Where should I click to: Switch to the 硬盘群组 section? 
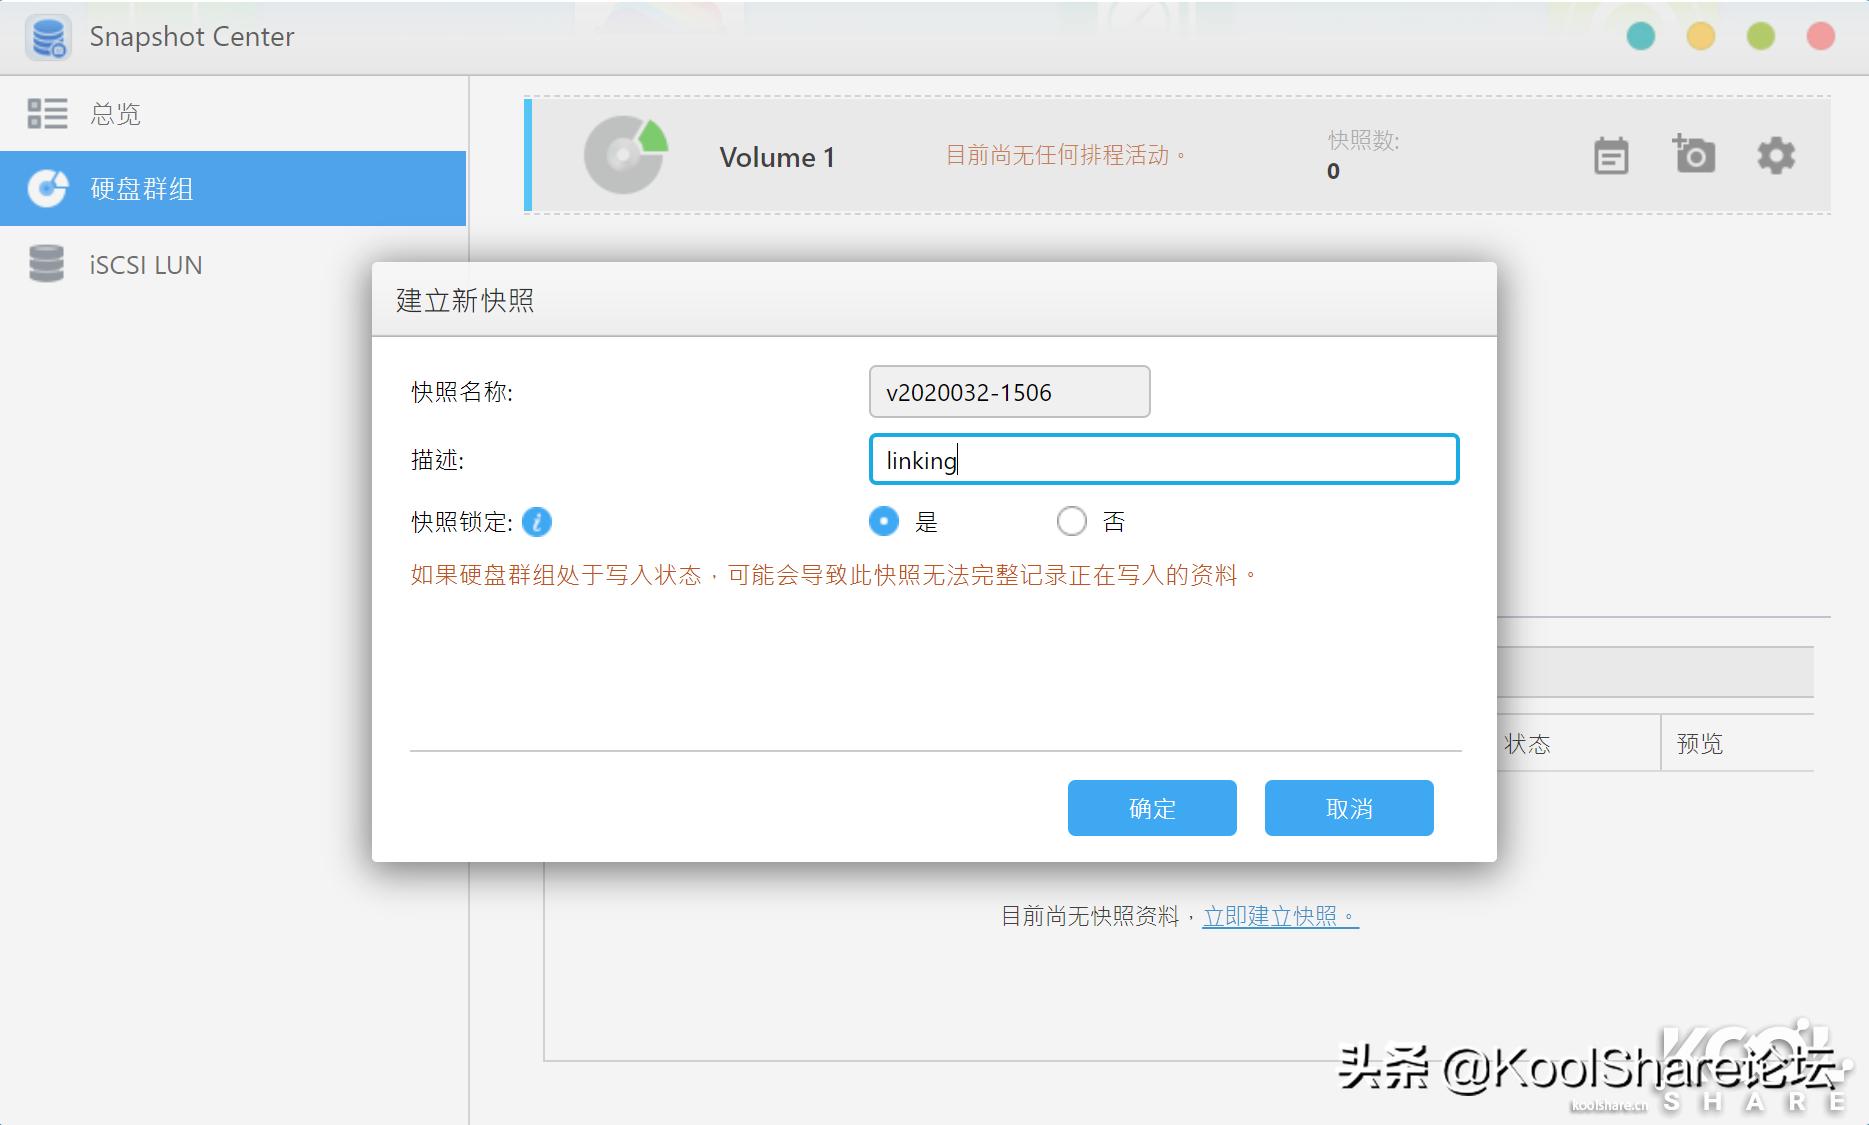(140, 188)
